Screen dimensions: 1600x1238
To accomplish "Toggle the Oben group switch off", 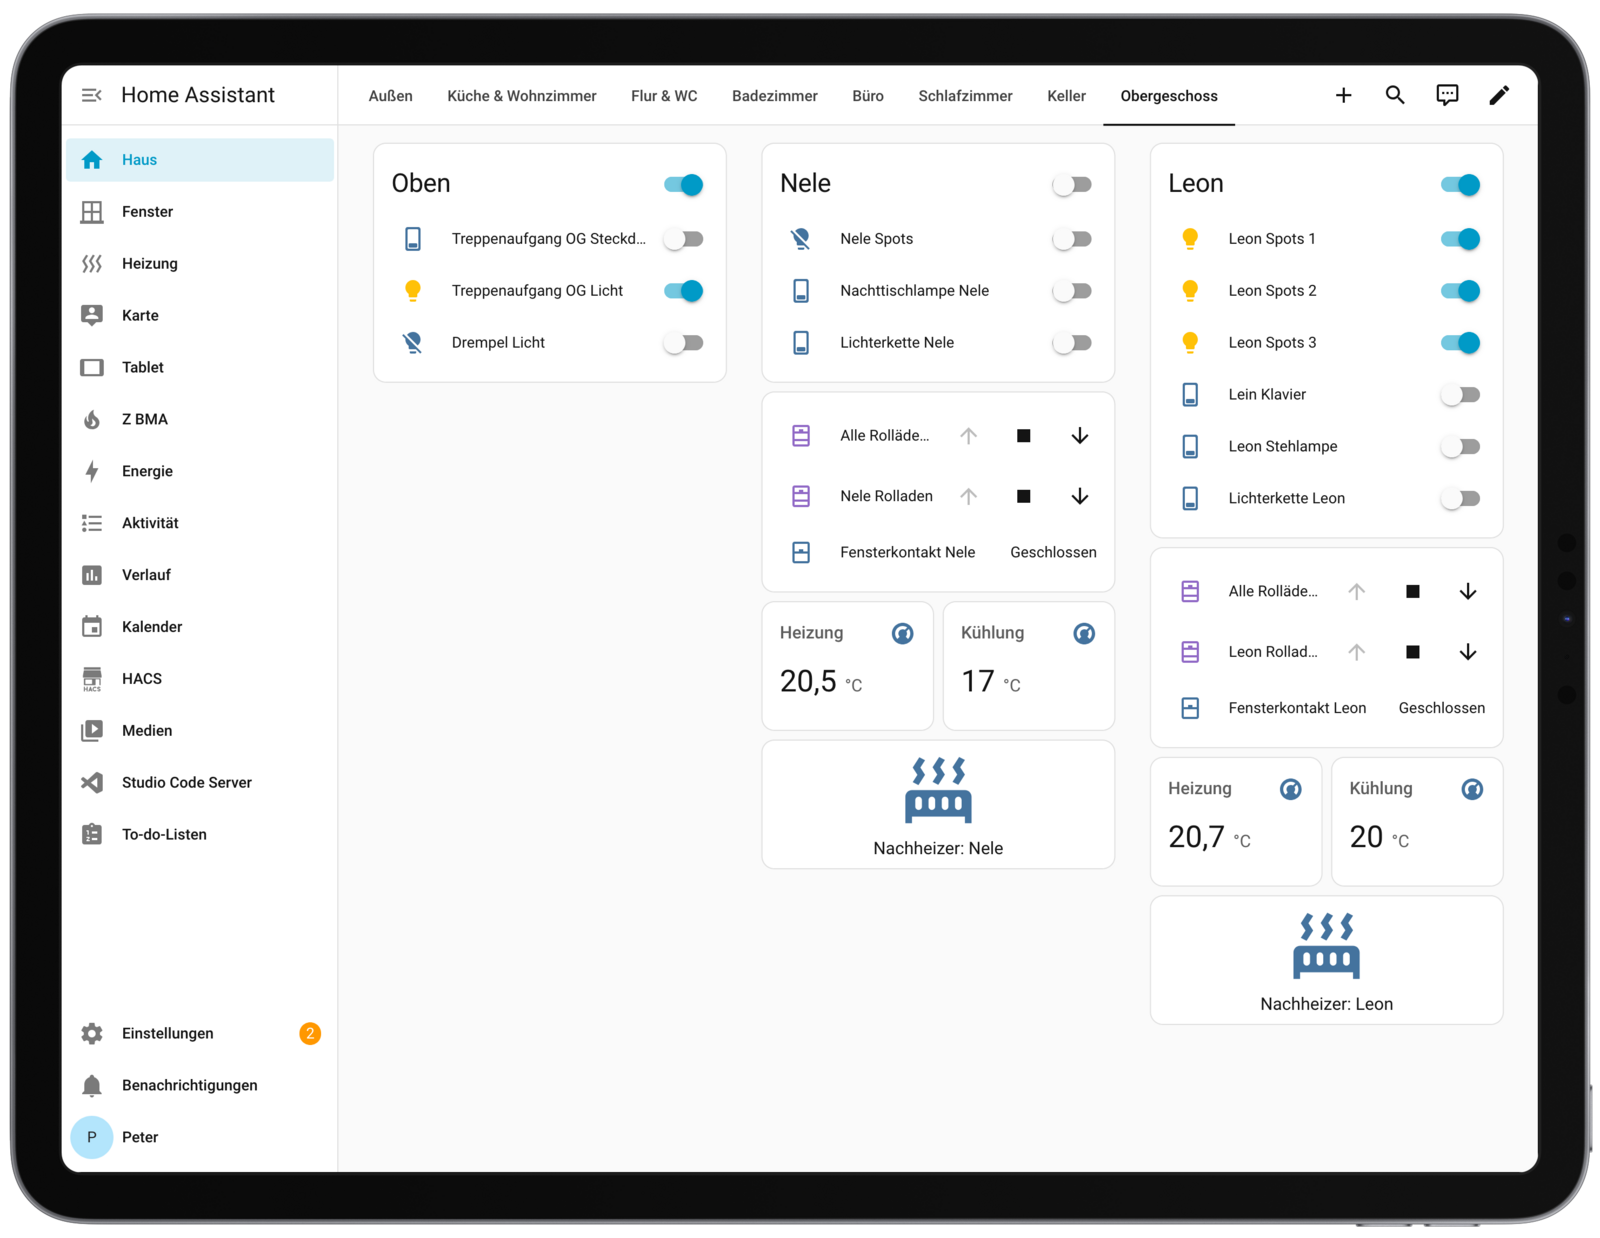I will (x=684, y=184).
